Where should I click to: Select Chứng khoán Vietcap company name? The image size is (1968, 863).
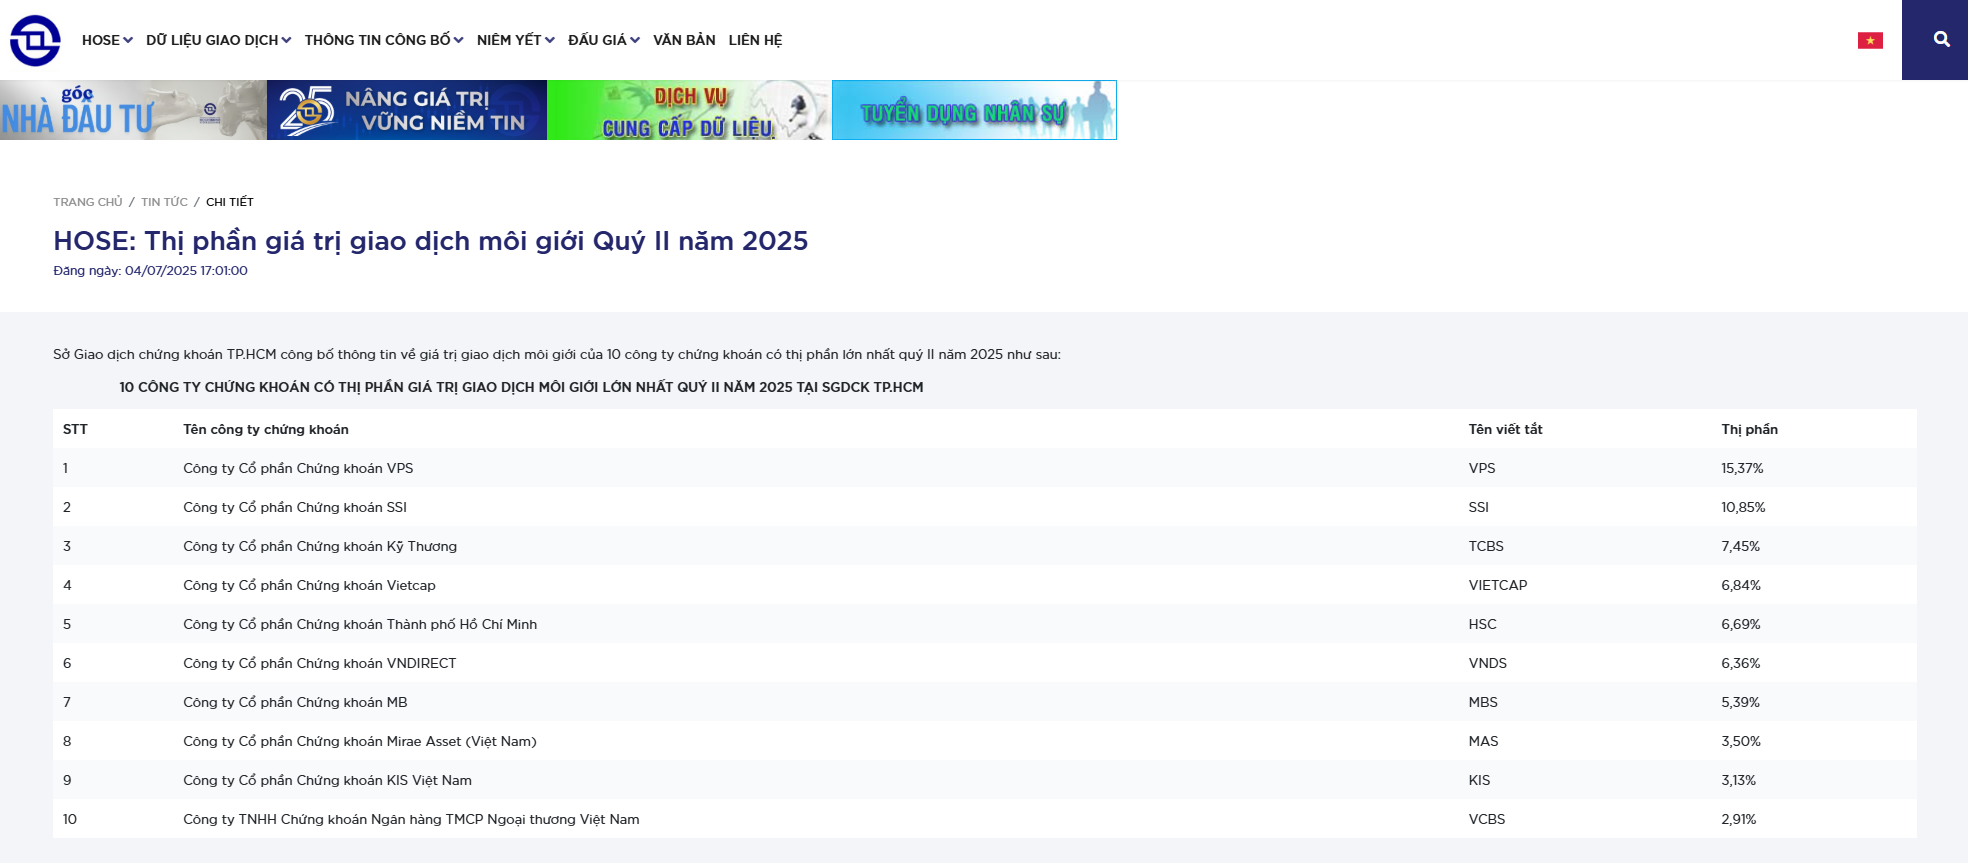[309, 585]
